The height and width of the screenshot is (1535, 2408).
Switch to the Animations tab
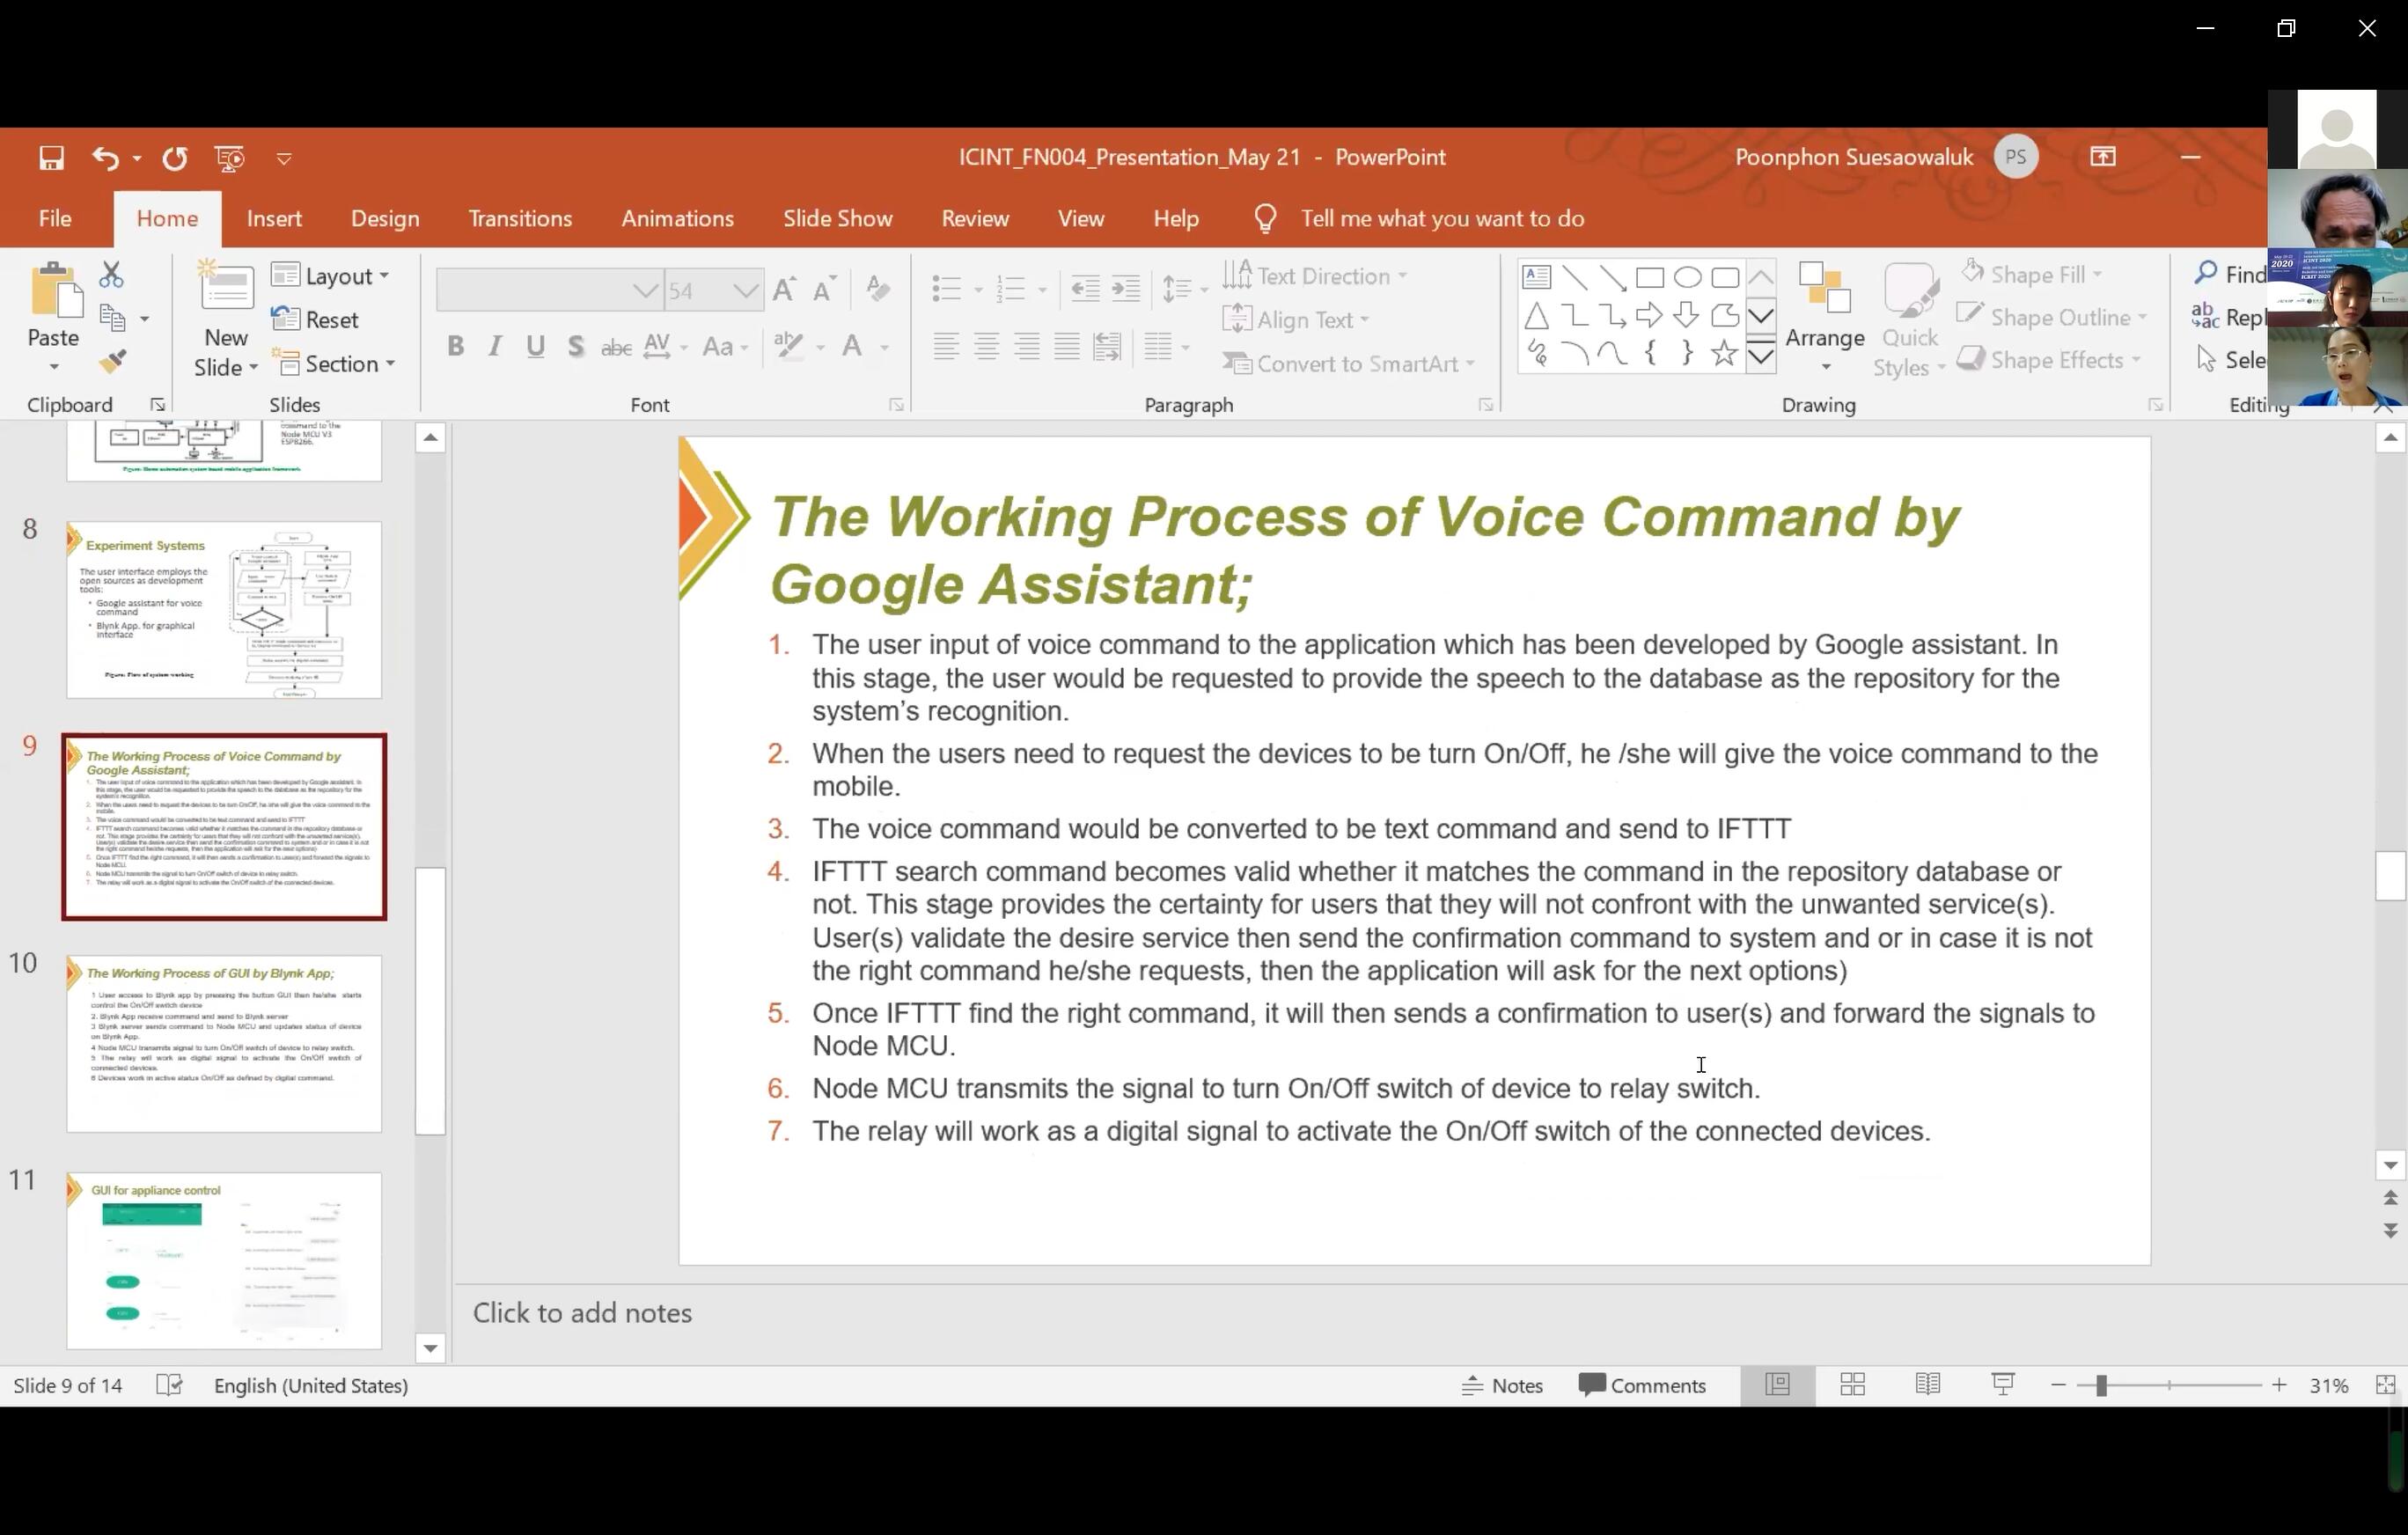(677, 219)
